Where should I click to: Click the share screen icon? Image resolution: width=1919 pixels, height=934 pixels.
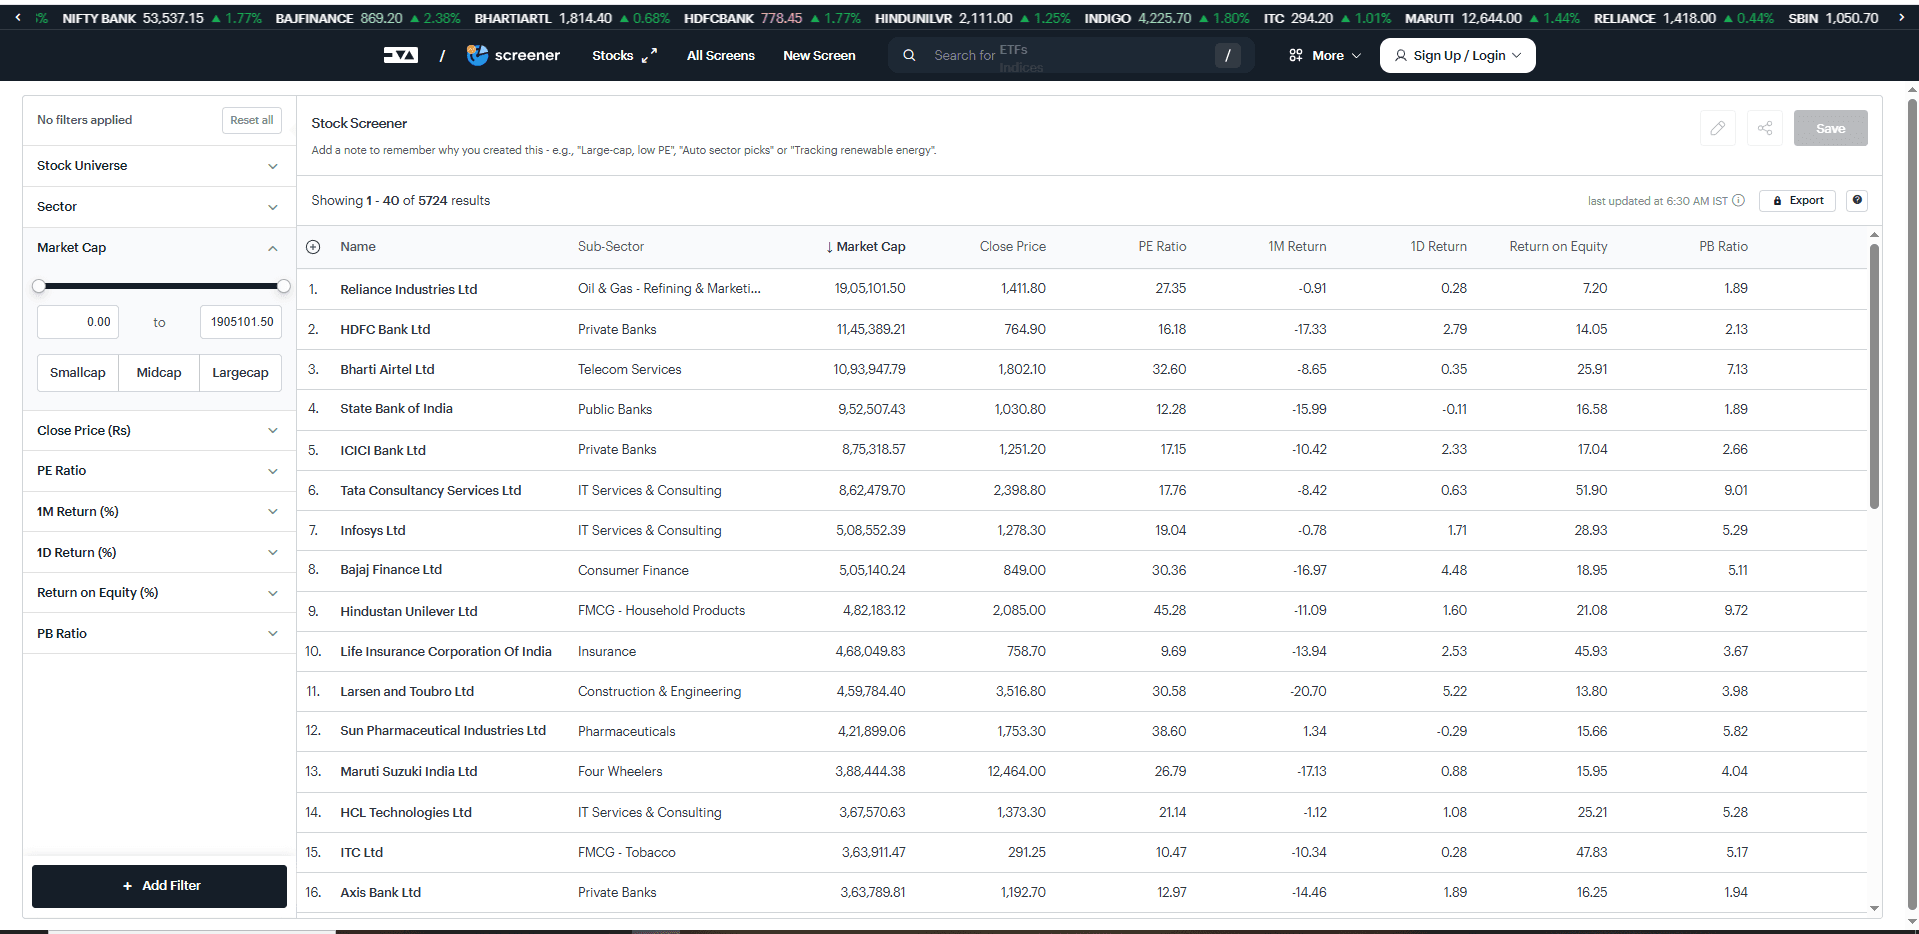tap(1765, 128)
